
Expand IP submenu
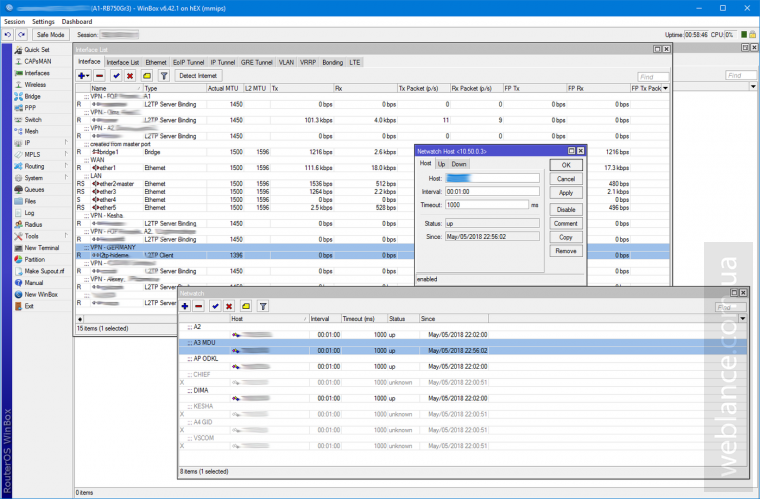pyautogui.click(x=65, y=142)
